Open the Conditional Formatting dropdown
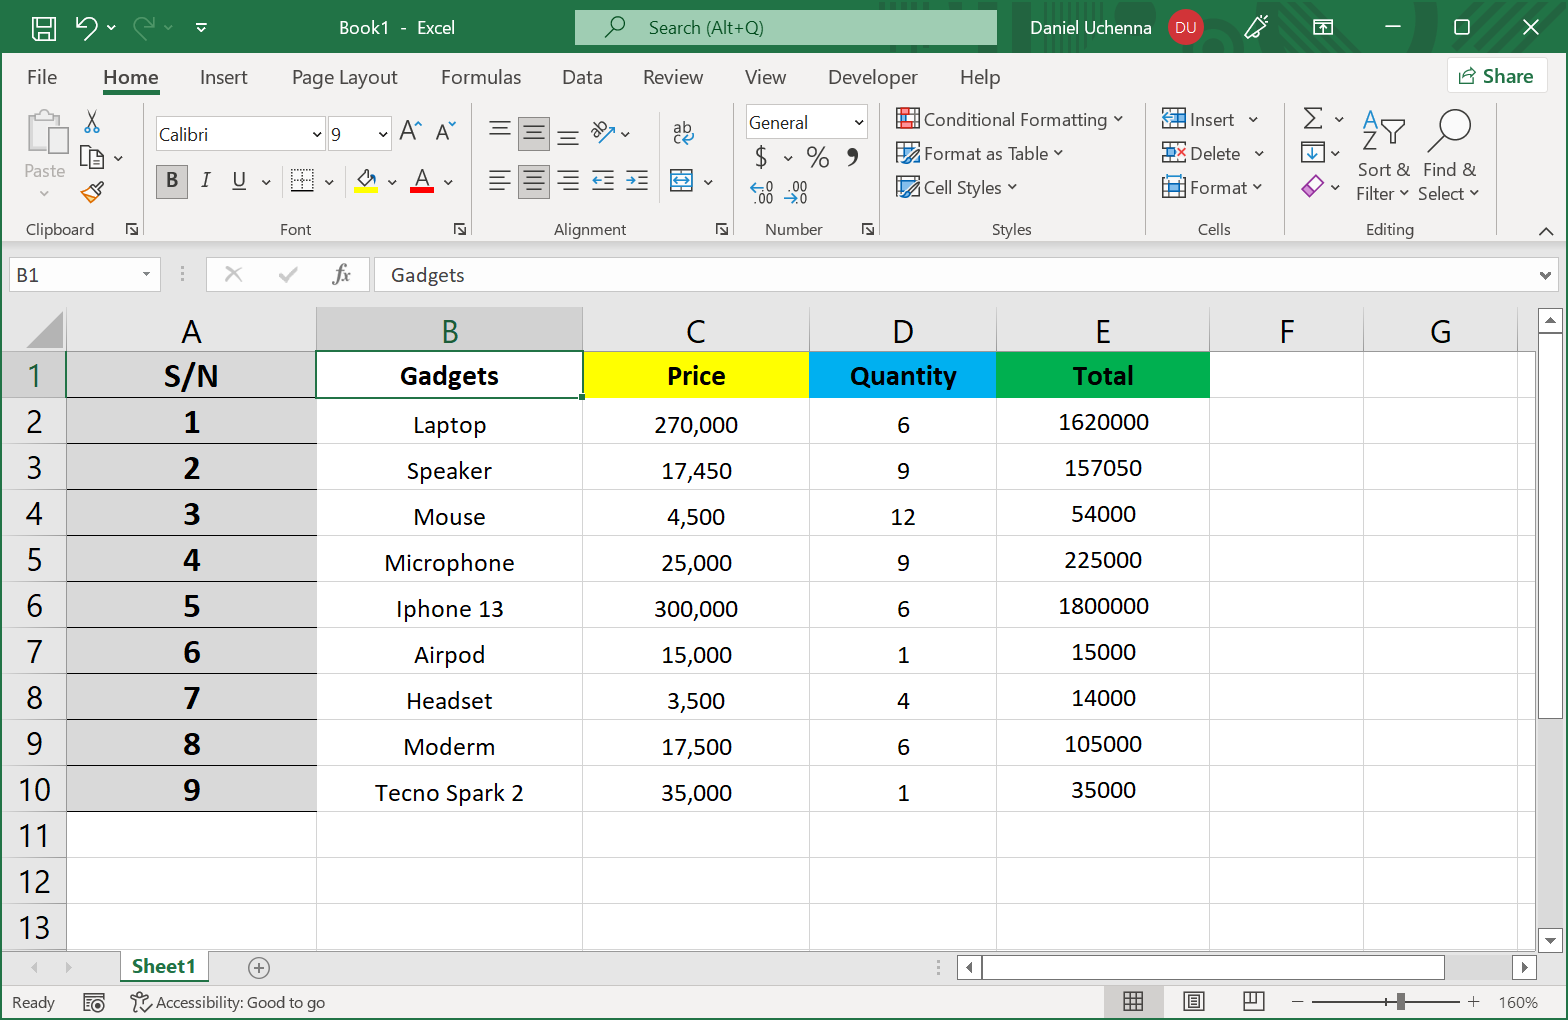This screenshot has width=1568, height=1020. pyautogui.click(x=1010, y=119)
